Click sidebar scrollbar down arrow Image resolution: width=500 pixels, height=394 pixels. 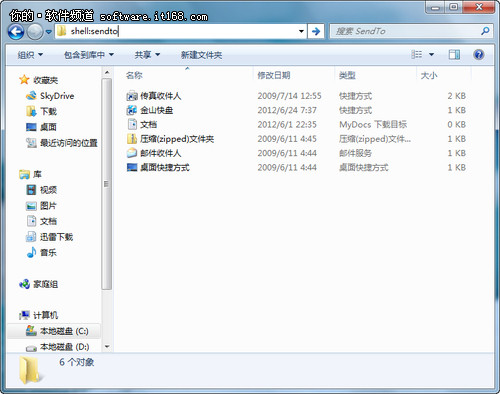click(x=107, y=347)
